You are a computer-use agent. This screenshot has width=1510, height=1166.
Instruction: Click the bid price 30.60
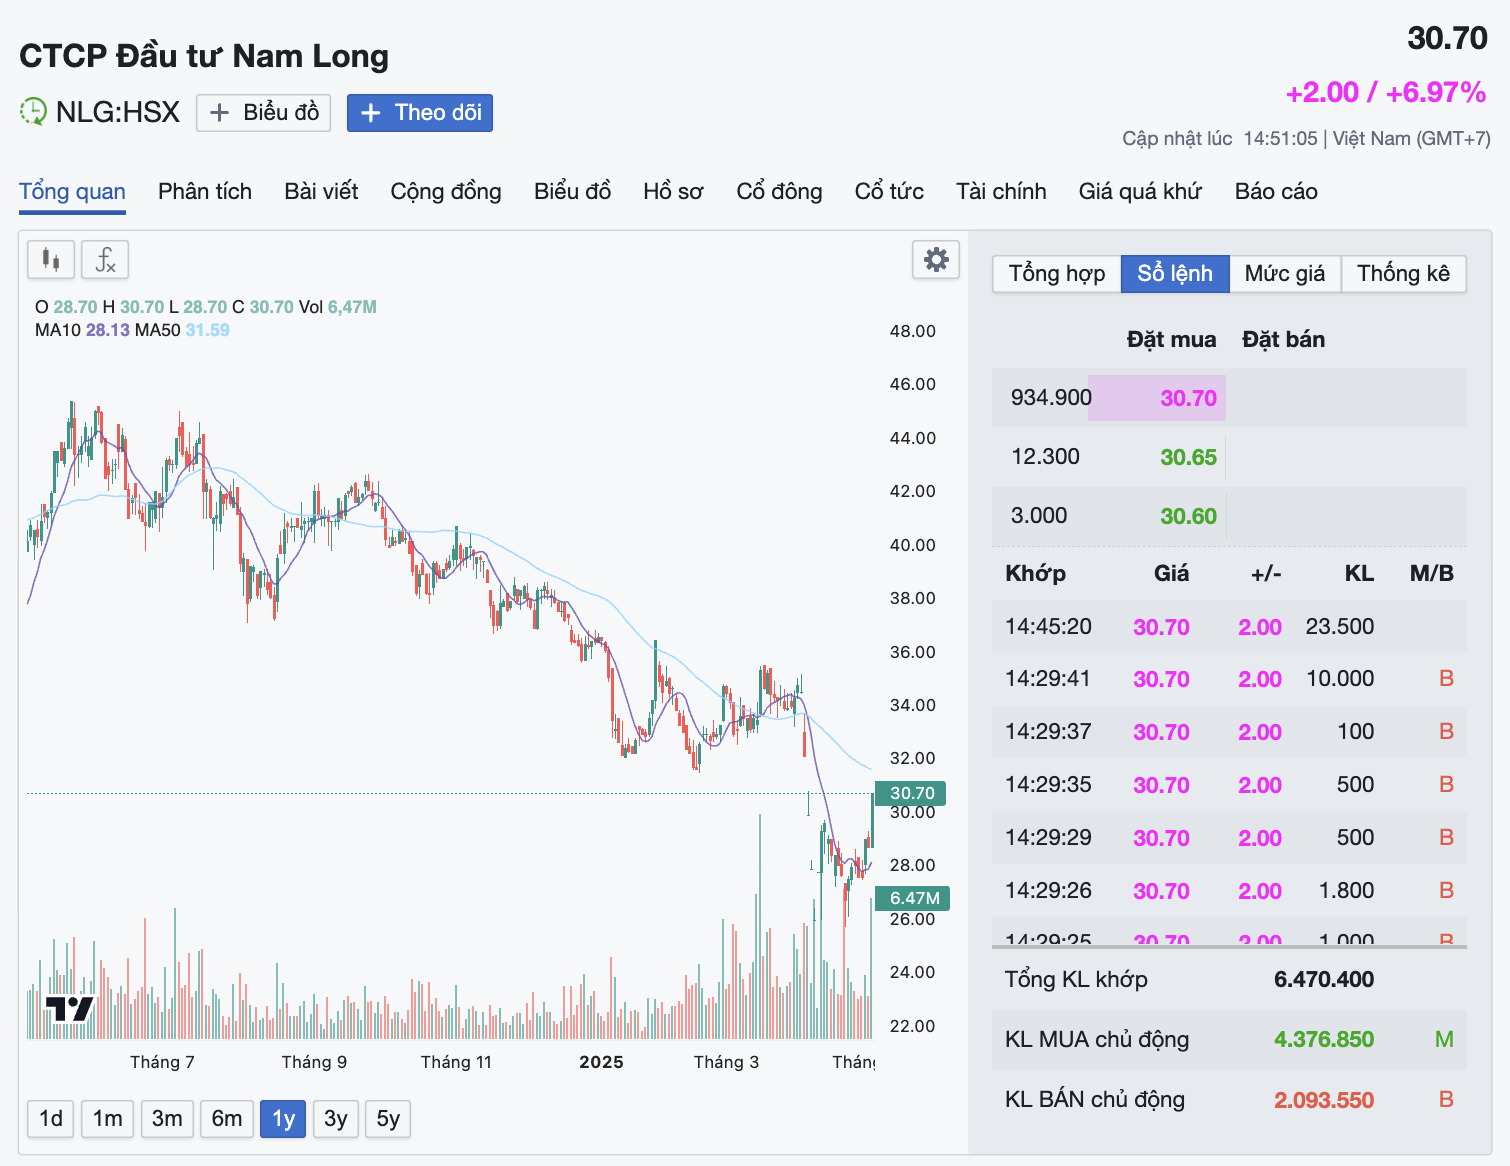pyautogui.click(x=1188, y=516)
